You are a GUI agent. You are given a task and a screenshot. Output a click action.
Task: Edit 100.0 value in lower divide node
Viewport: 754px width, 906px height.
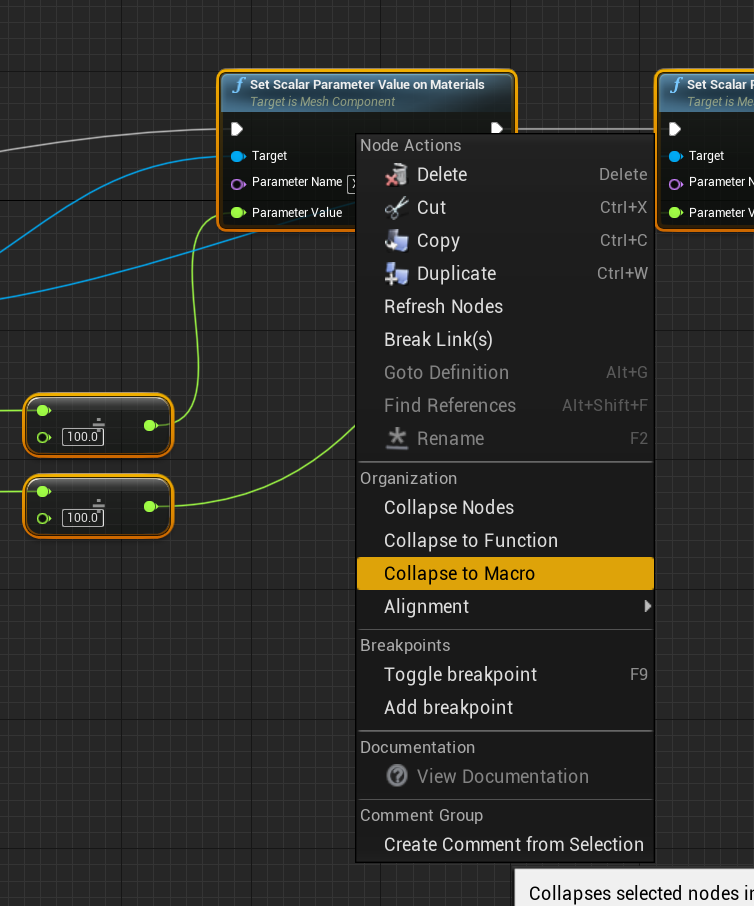pos(83,518)
